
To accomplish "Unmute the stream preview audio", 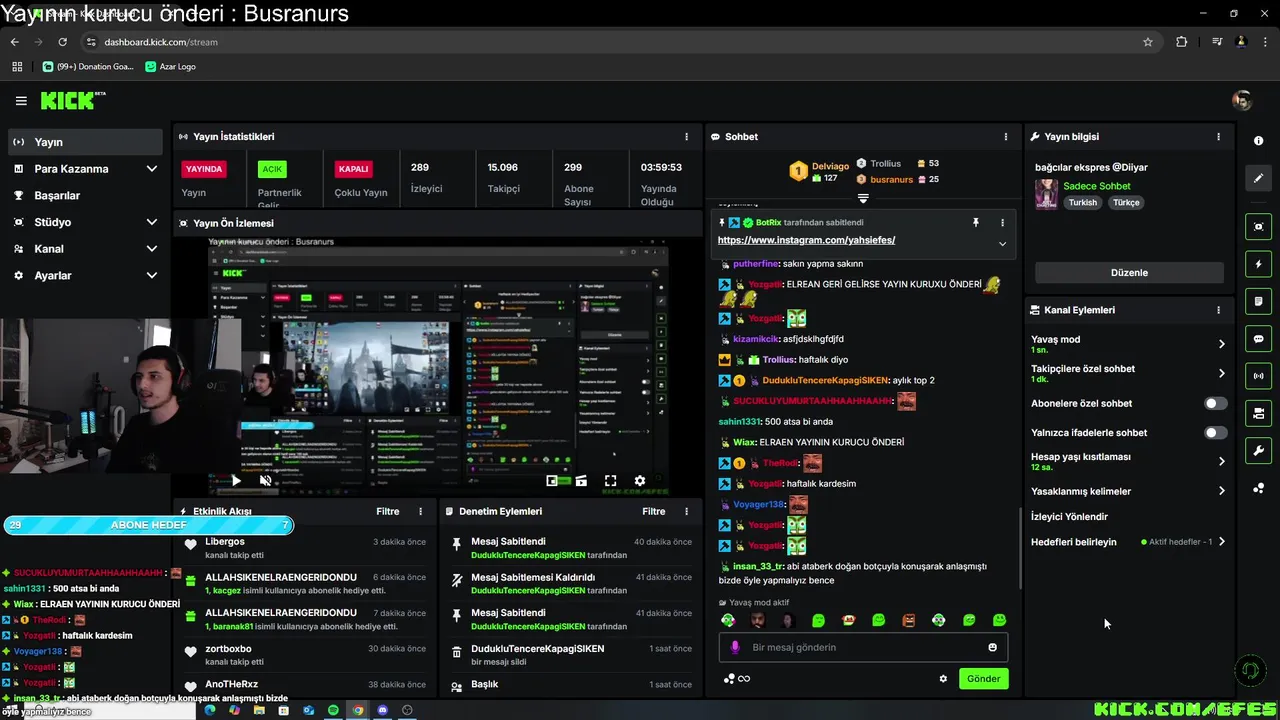I will 265,481.
